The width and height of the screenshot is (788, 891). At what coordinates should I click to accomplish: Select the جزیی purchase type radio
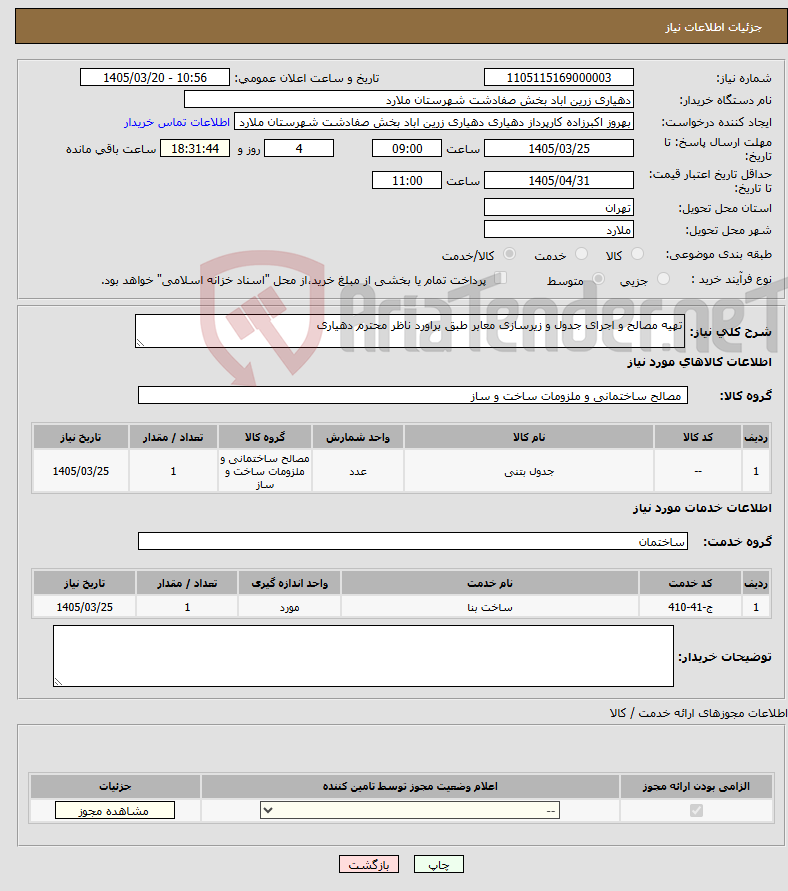point(663,279)
